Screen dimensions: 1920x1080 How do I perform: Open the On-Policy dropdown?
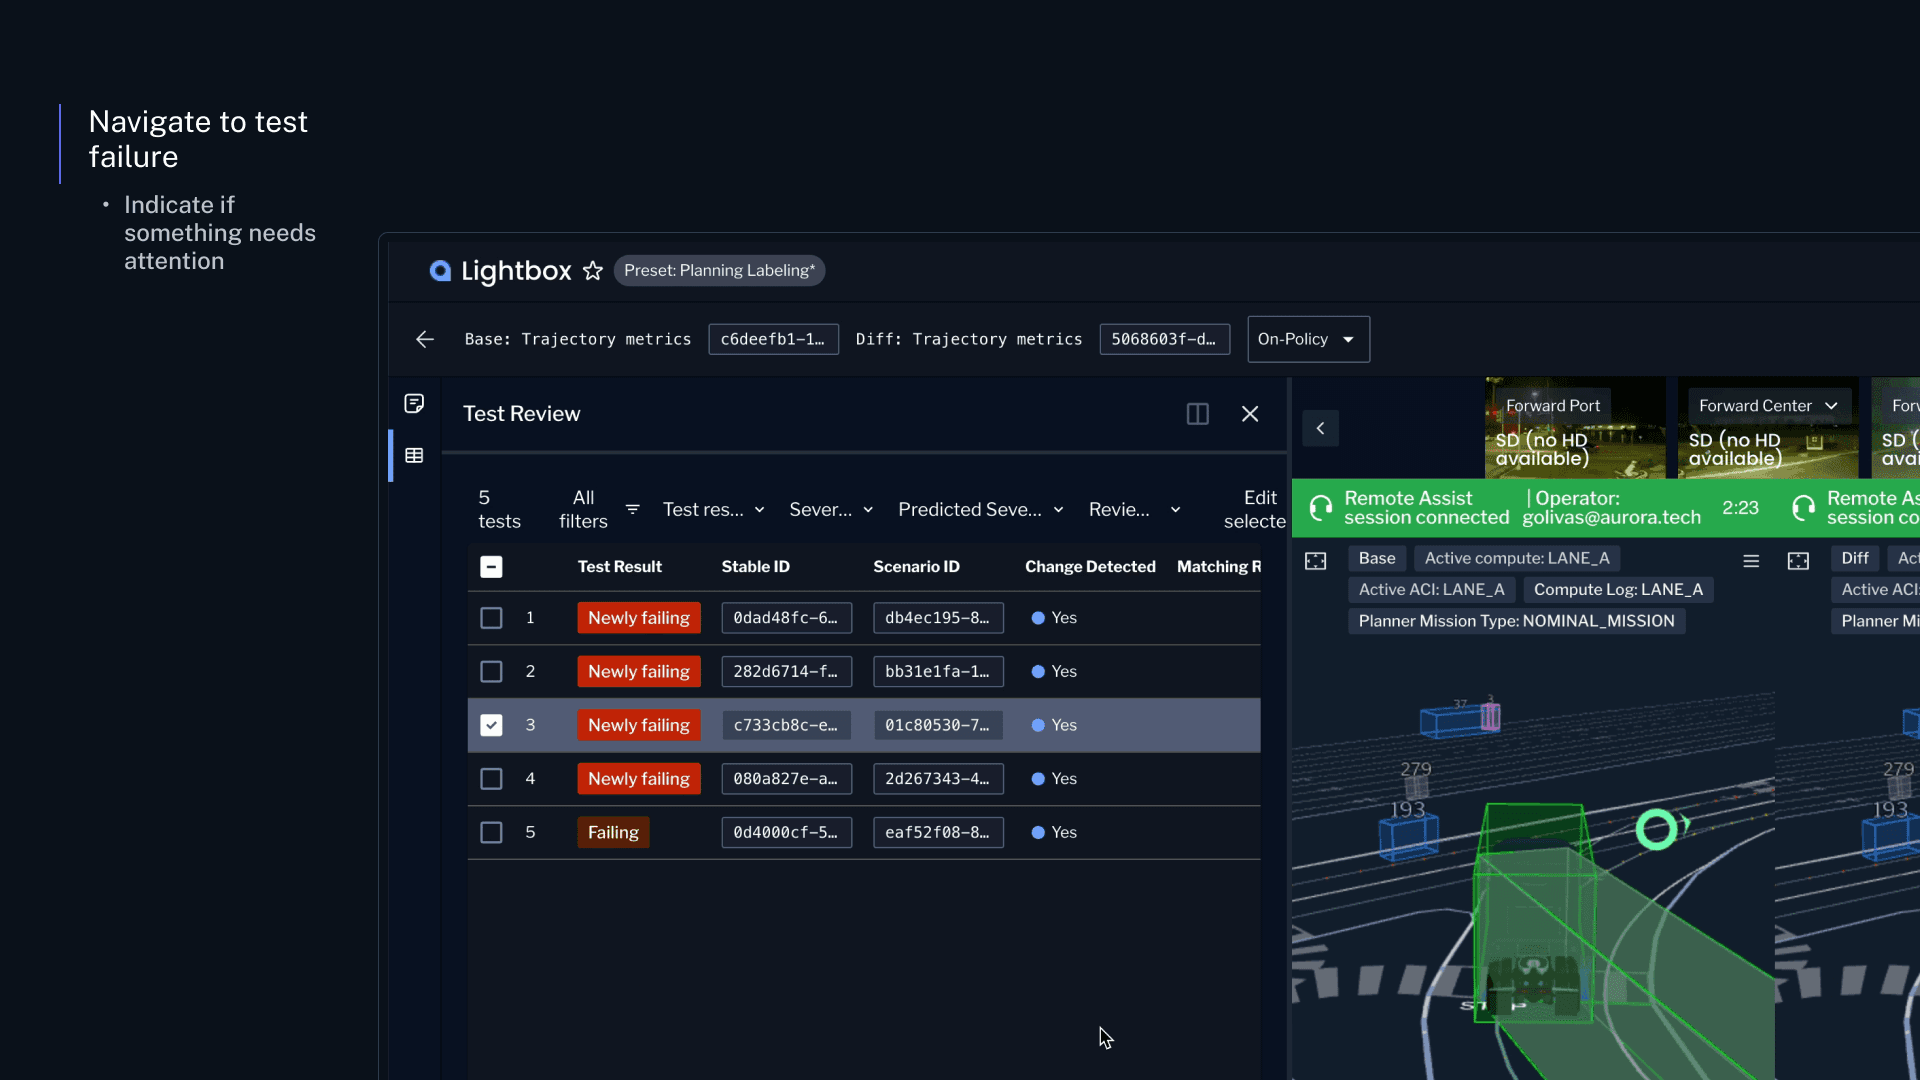(1308, 340)
